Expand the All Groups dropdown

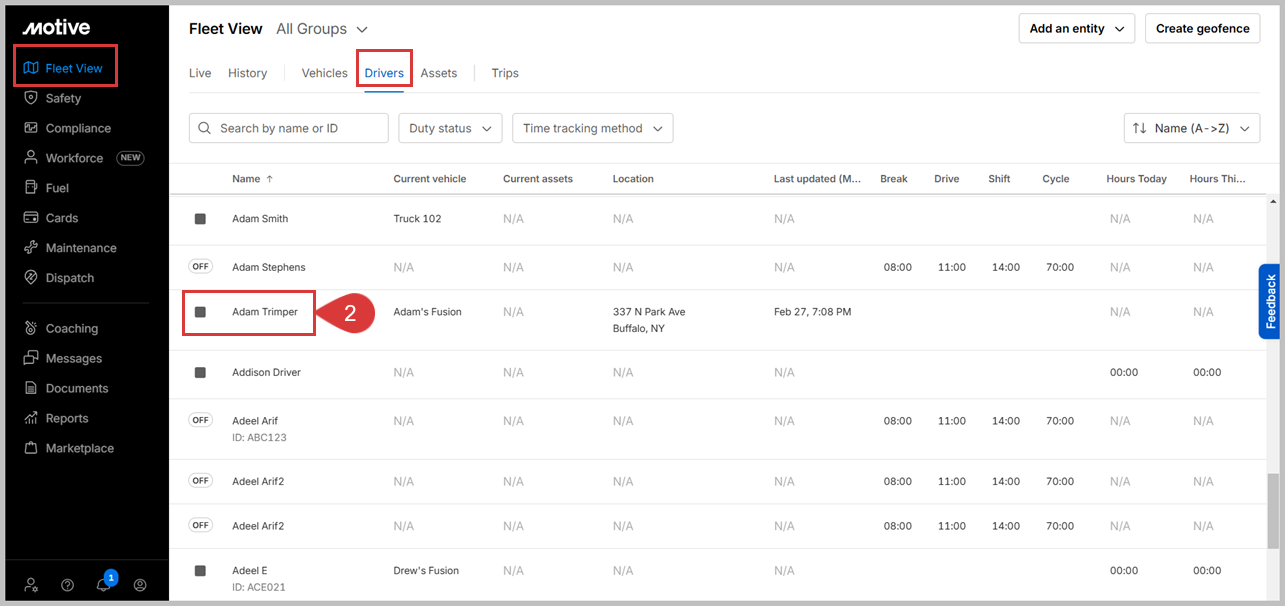pyautogui.click(x=322, y=29)
